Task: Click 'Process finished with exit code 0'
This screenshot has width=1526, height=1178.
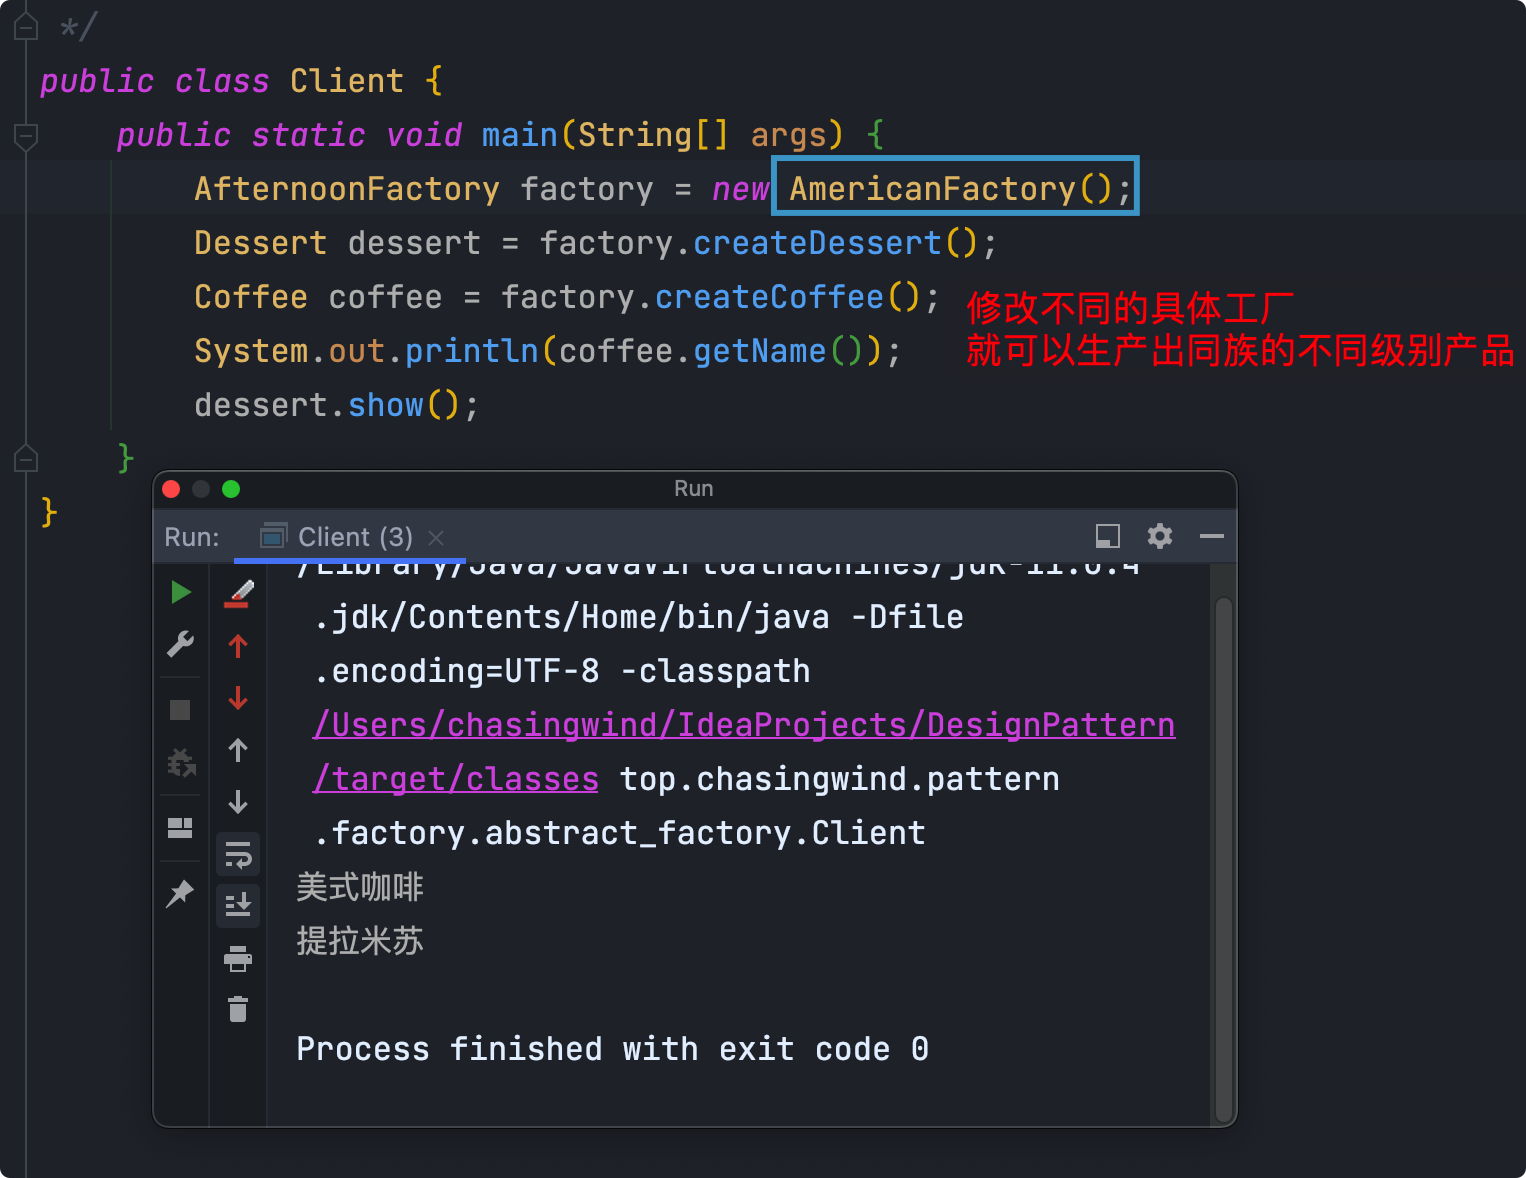Action: 613,1049
